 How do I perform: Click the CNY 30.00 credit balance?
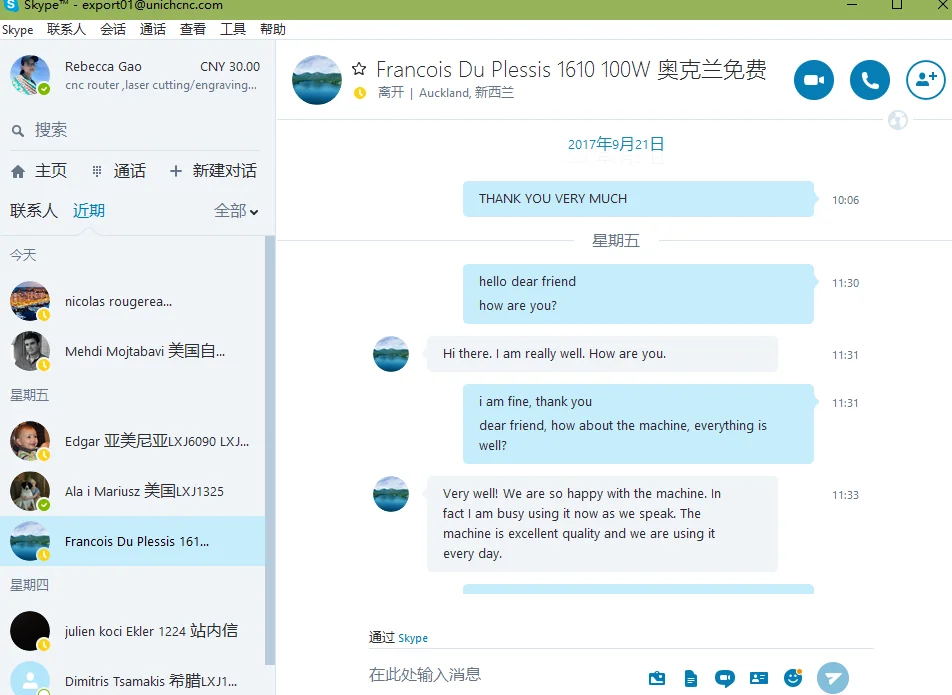pyautogui.click(x=230, y=67)
